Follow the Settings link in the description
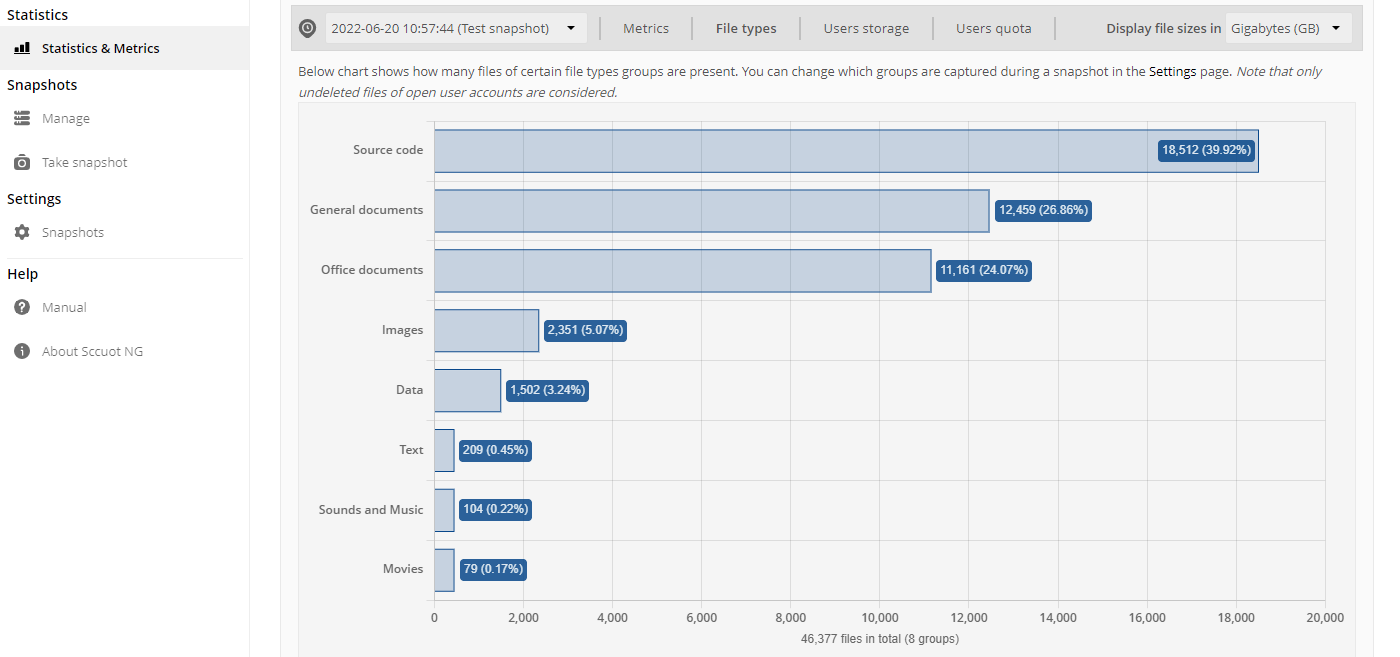Screen dimensions: 1400x657 coord(1172,72)
